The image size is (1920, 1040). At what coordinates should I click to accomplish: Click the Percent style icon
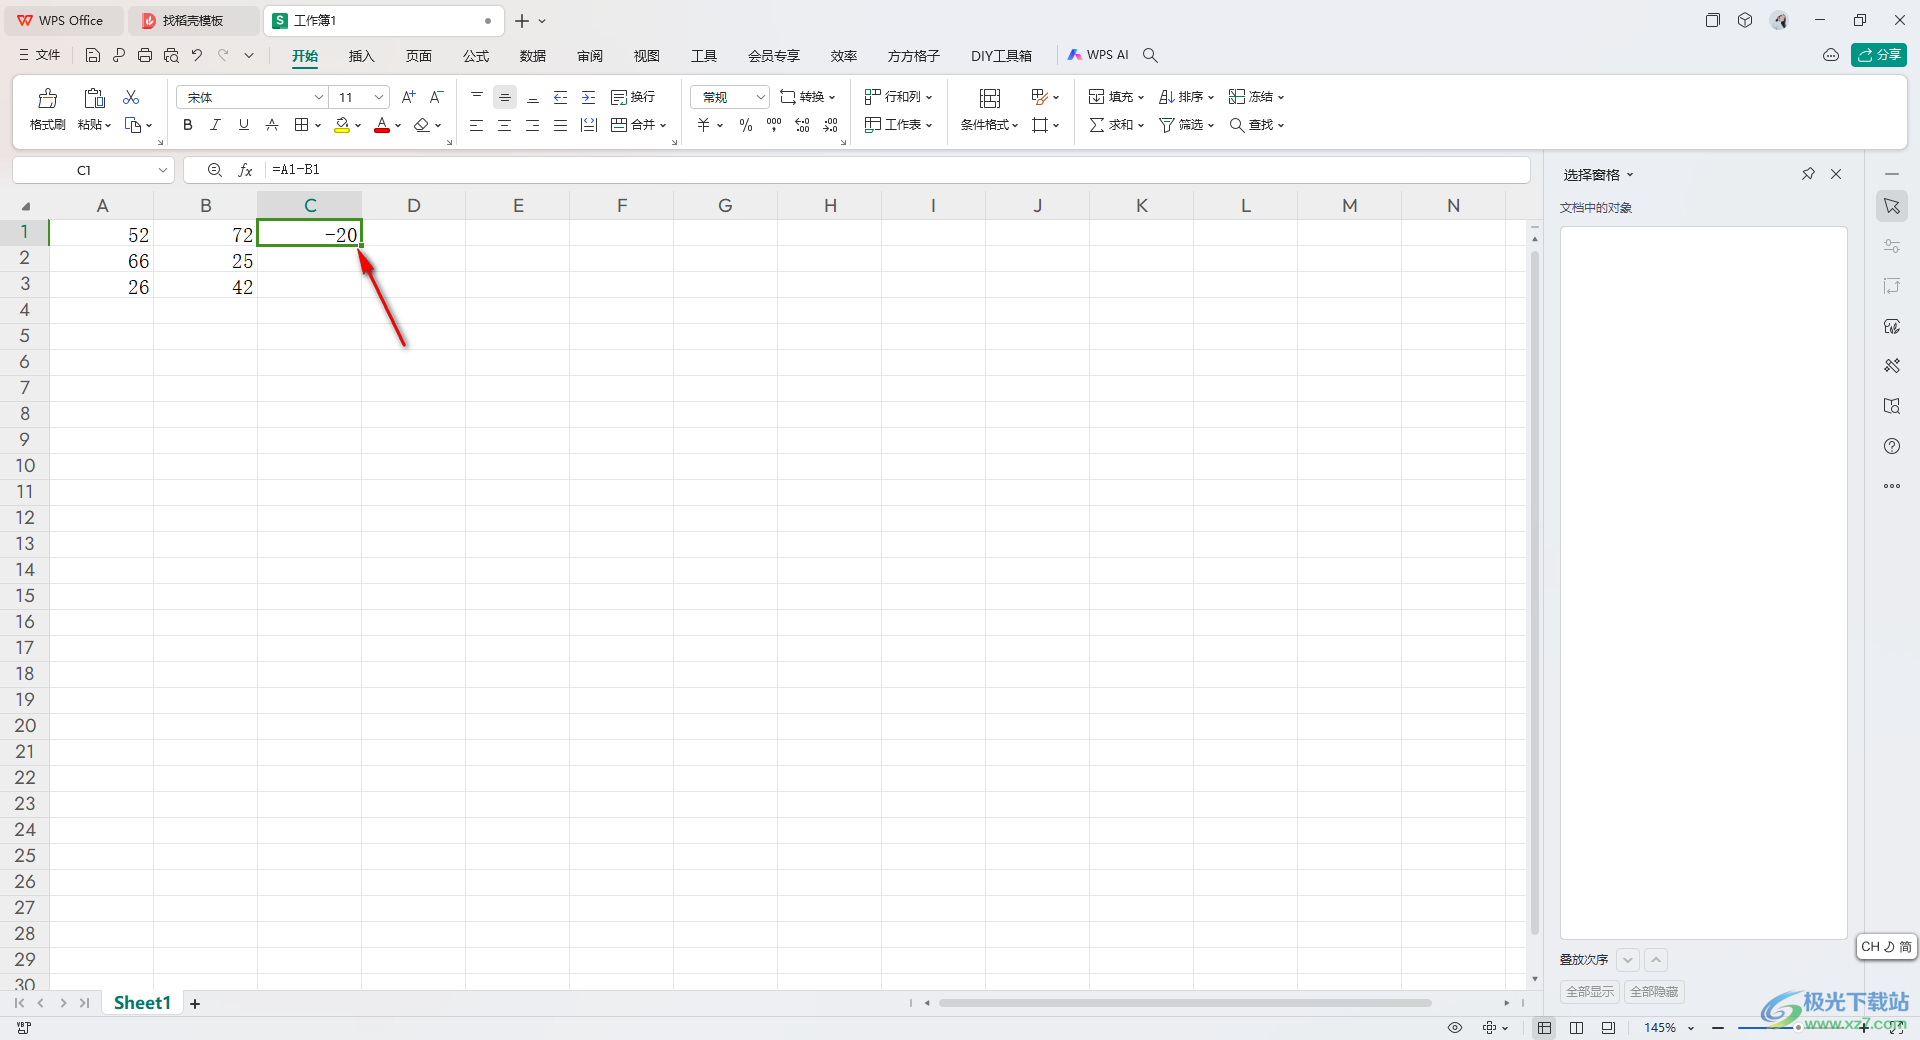(x=746, y=125)
